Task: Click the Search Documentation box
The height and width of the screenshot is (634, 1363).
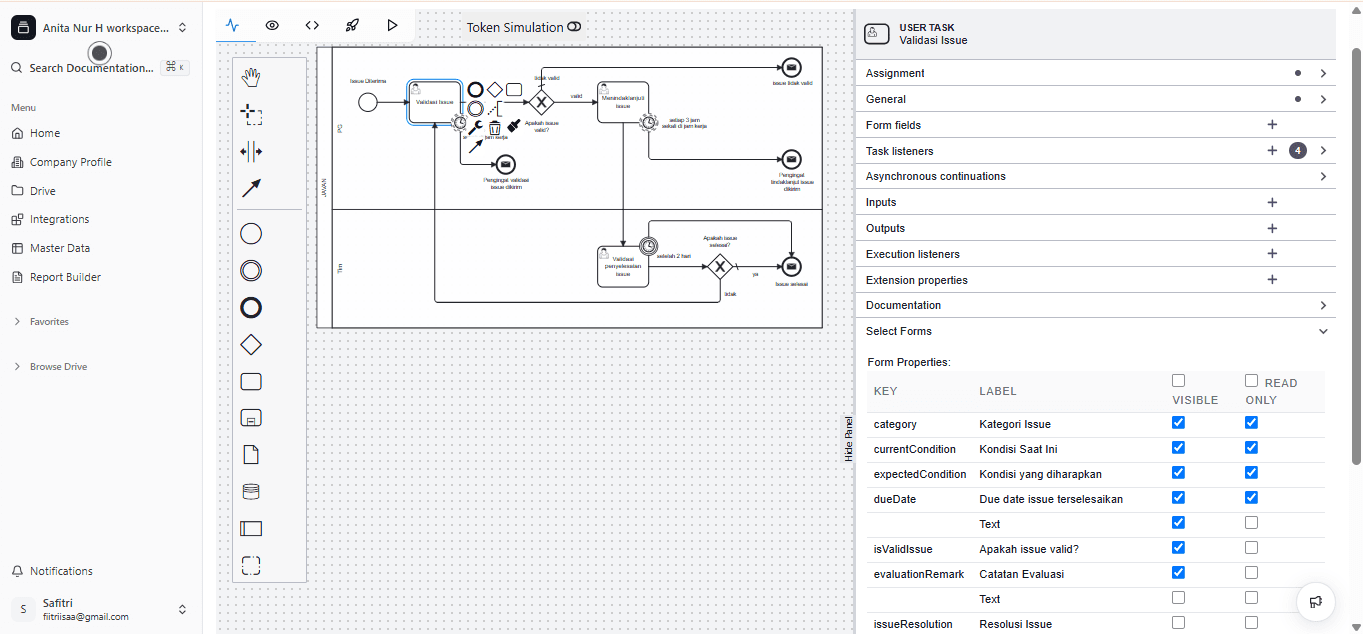Action: [x=91, y=68]
